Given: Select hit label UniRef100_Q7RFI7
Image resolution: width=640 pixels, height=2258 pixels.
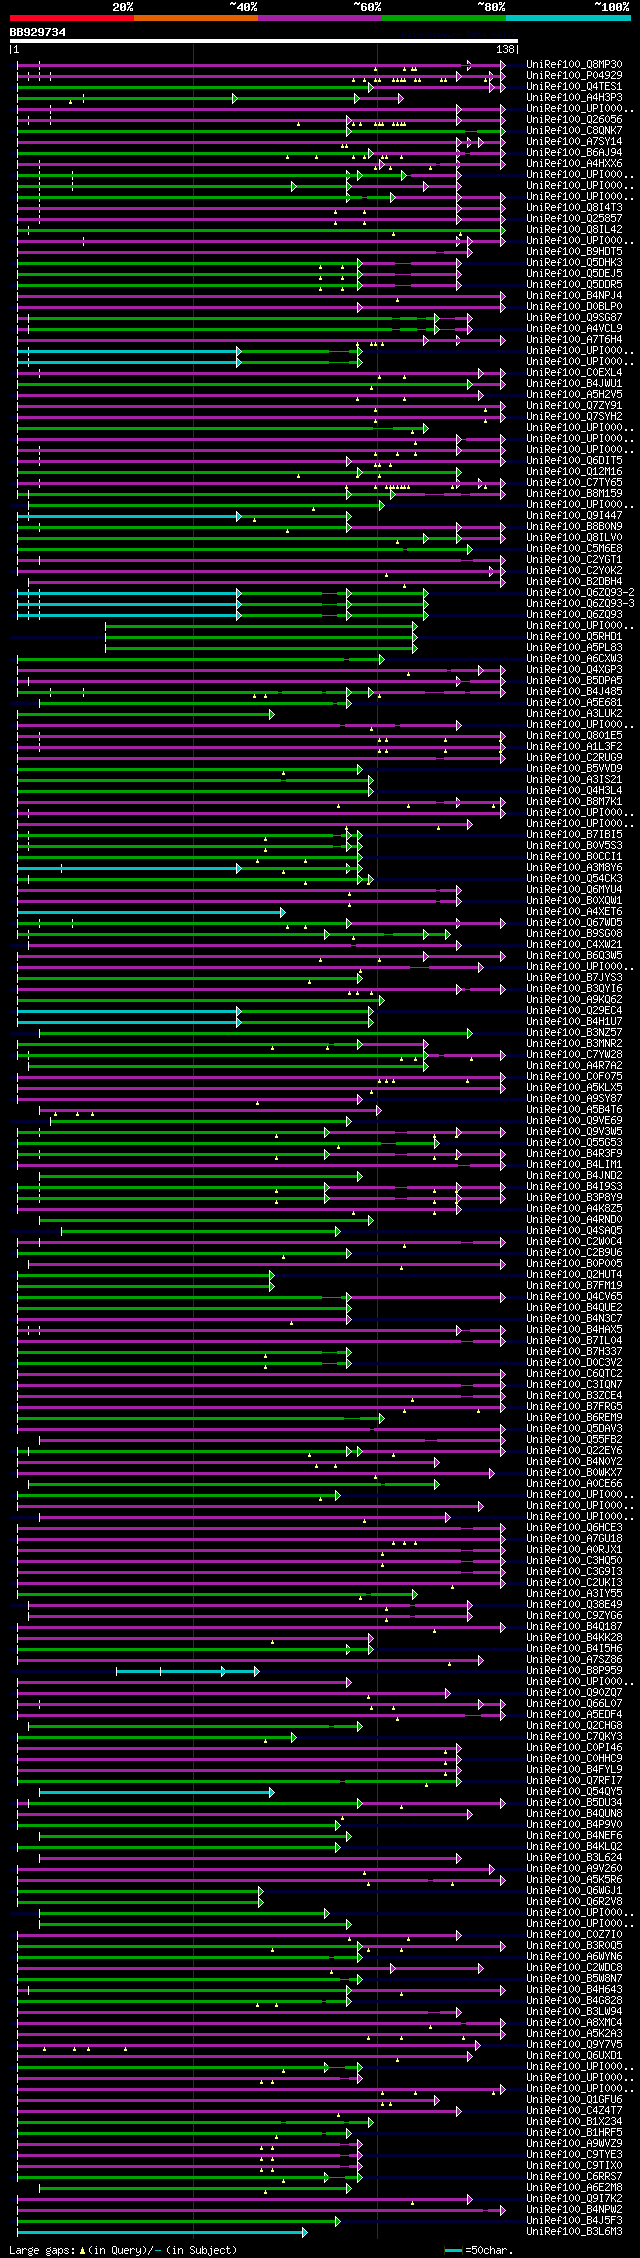Looking at the screenshot, I should (574, 1780).
